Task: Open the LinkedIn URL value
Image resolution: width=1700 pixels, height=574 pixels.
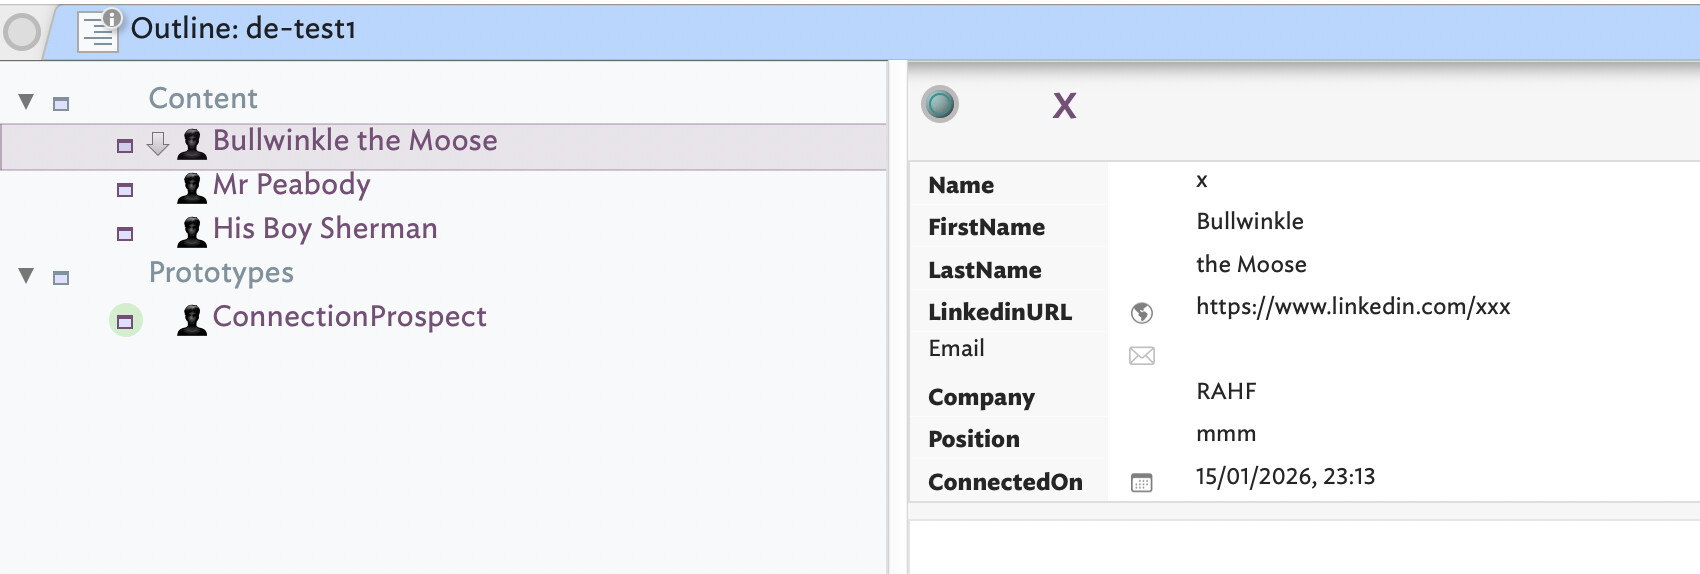Action: (x=1353, y=307)
